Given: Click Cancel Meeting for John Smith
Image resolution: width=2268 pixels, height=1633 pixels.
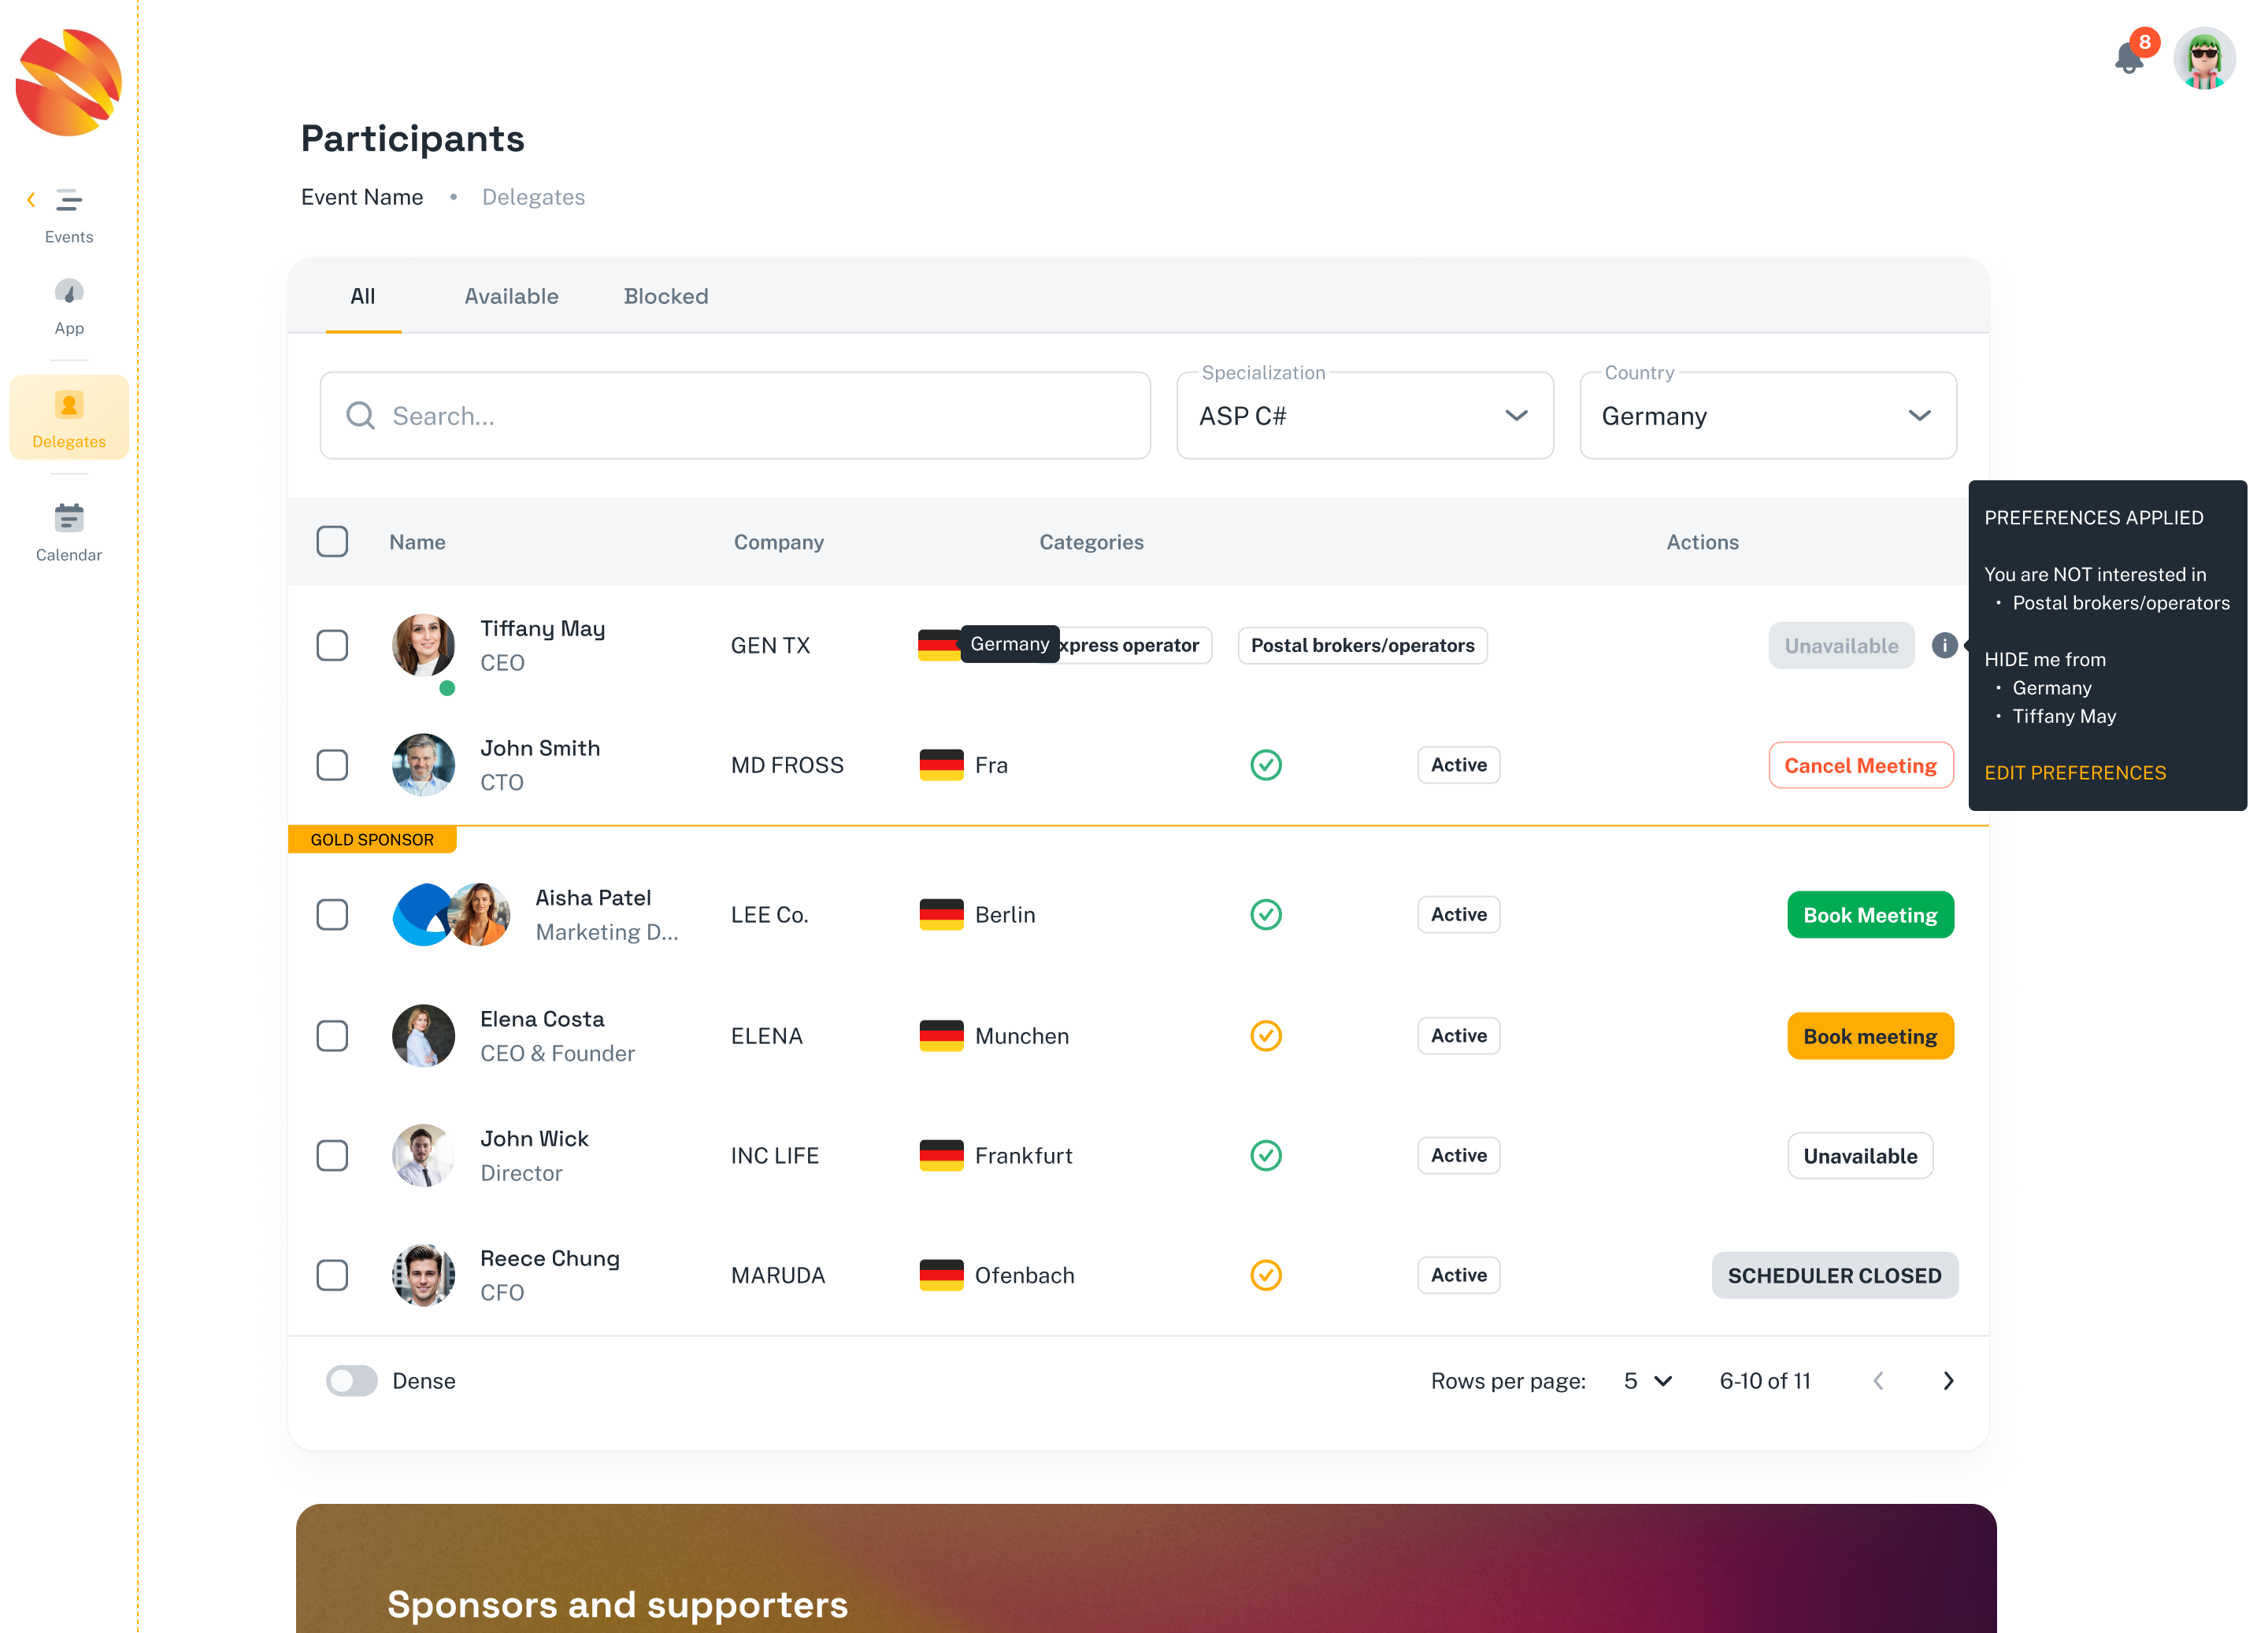Looking at the screenshot, I should [1860, 765].
